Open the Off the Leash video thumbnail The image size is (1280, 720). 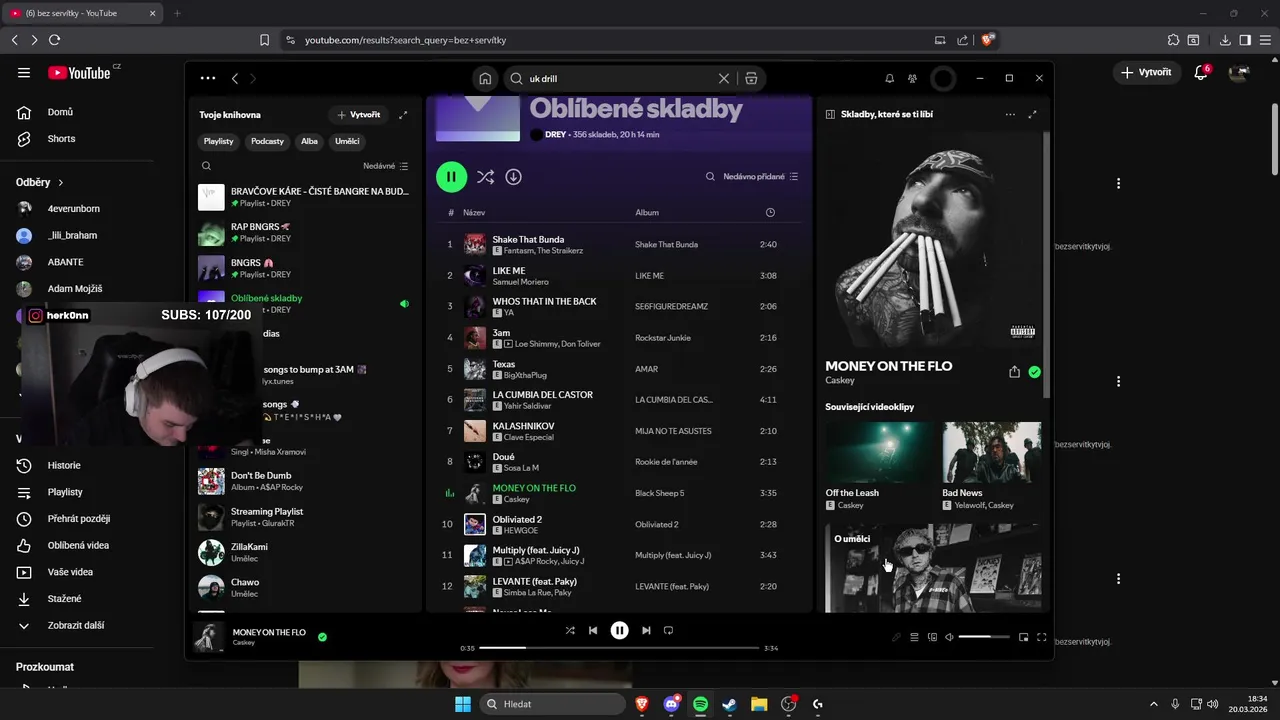877,454
